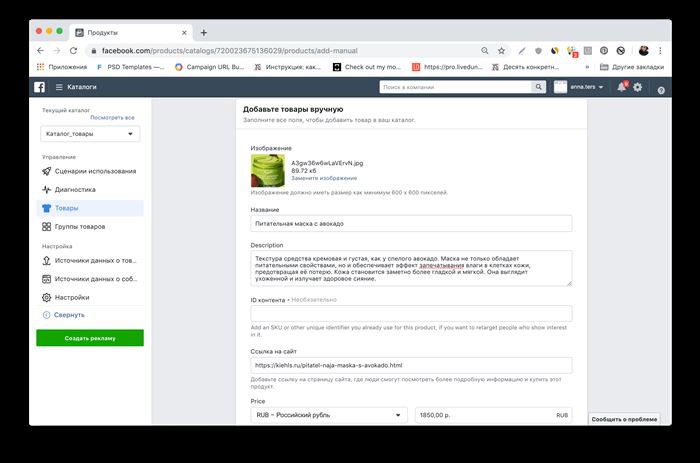The height and width of the screenshot is (463, 700).
Task: Bookmark page with the star icon
Action: click(501, 50)
